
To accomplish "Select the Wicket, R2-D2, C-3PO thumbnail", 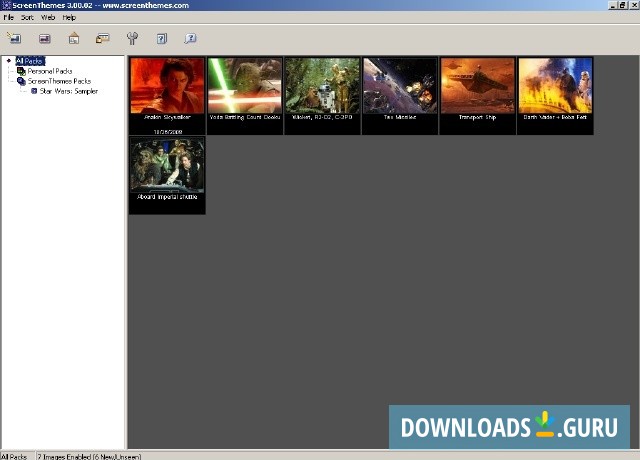I will tap(322, 96).
